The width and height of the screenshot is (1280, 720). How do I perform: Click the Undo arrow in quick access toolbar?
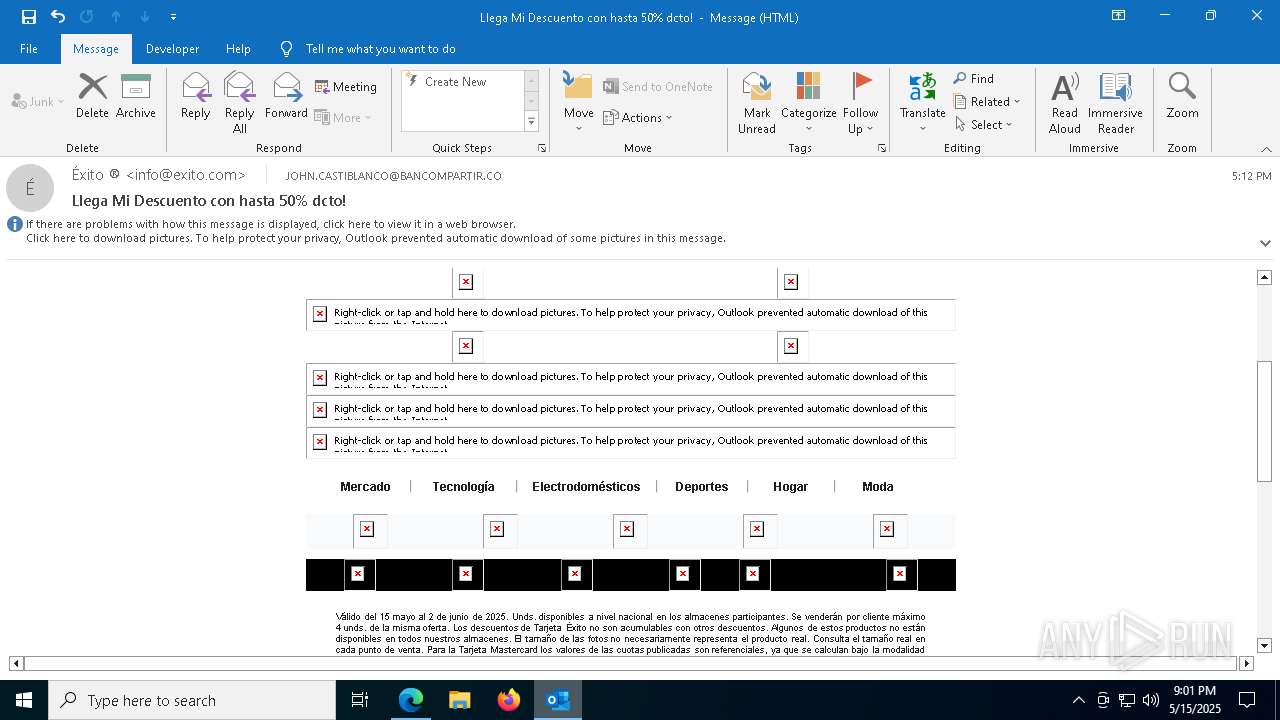point(58,16)
